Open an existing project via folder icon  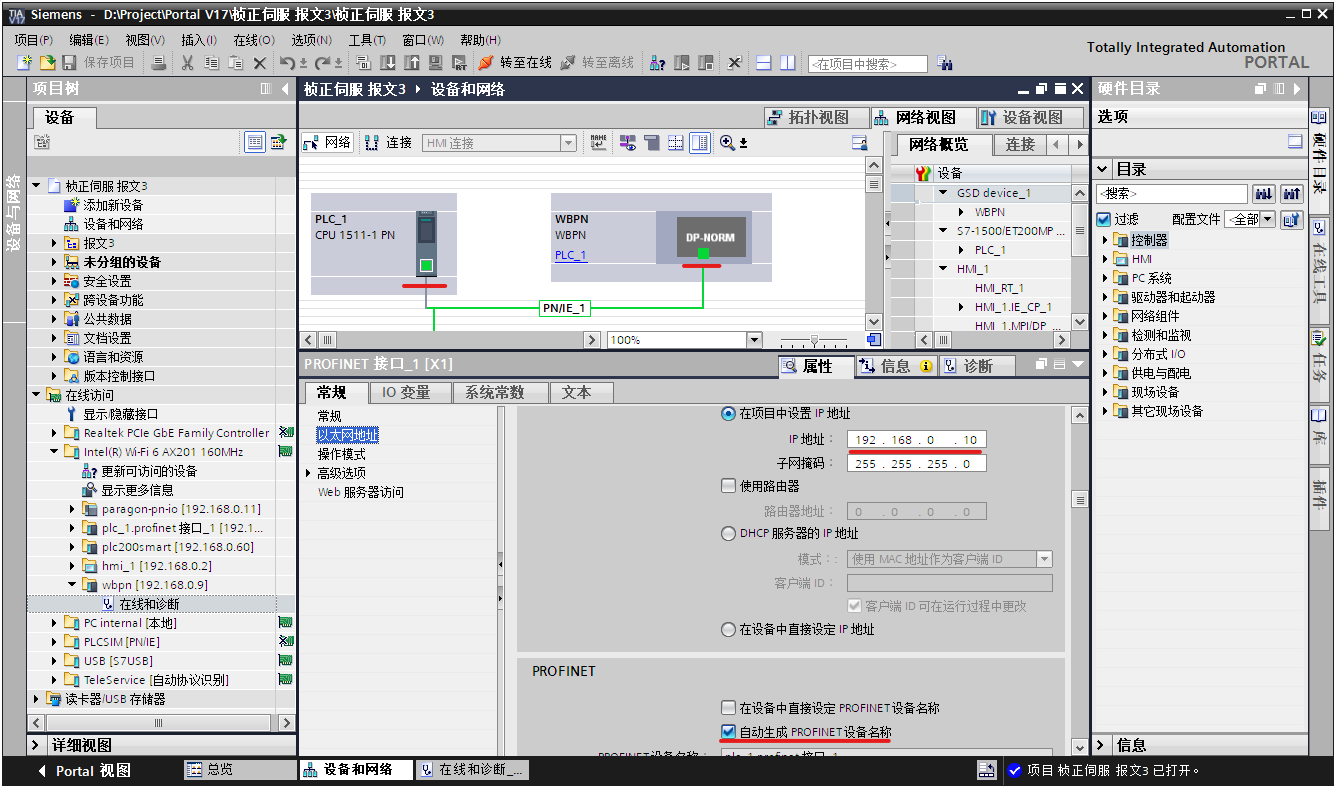tap(47, 63)
